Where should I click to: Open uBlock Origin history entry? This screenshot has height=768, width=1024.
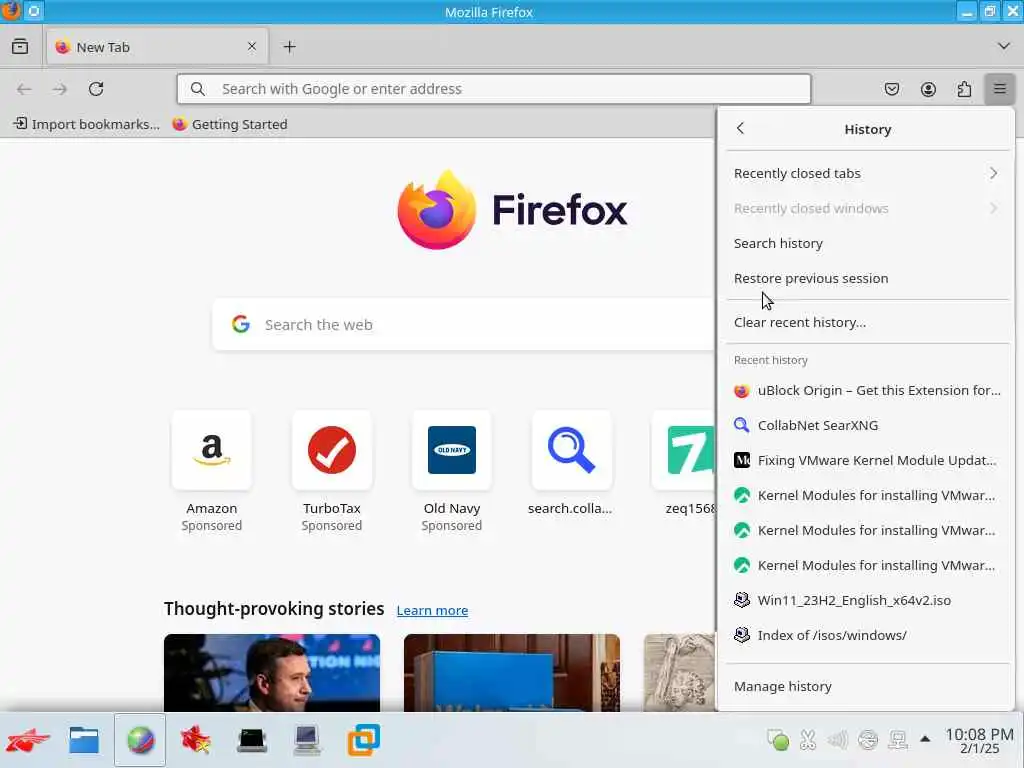[867, 391]
